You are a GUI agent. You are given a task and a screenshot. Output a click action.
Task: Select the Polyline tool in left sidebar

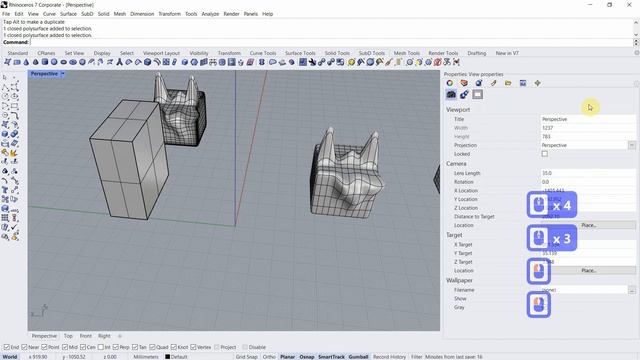5,87
